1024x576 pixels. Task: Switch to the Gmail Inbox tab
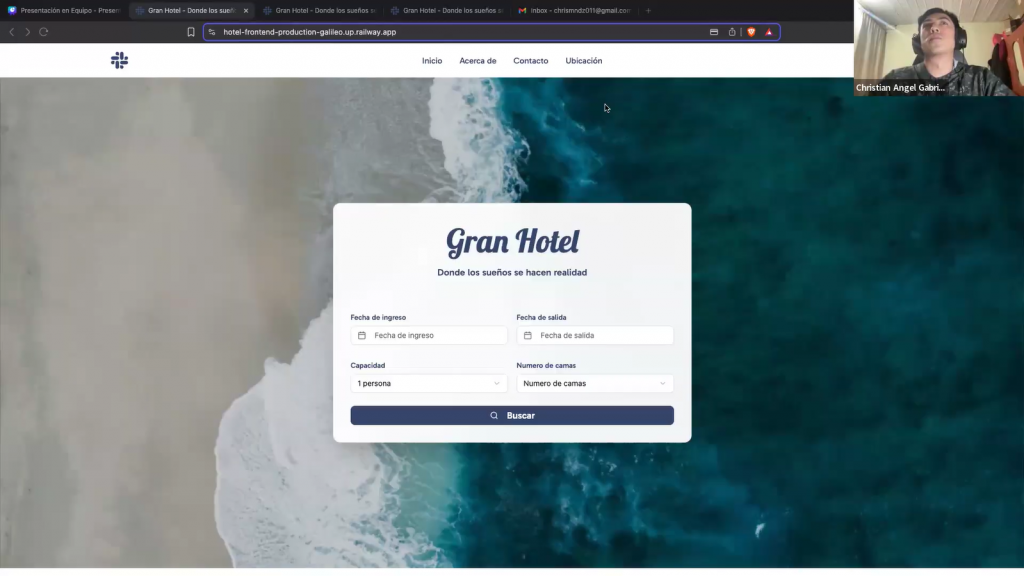[x=575, y=10]
